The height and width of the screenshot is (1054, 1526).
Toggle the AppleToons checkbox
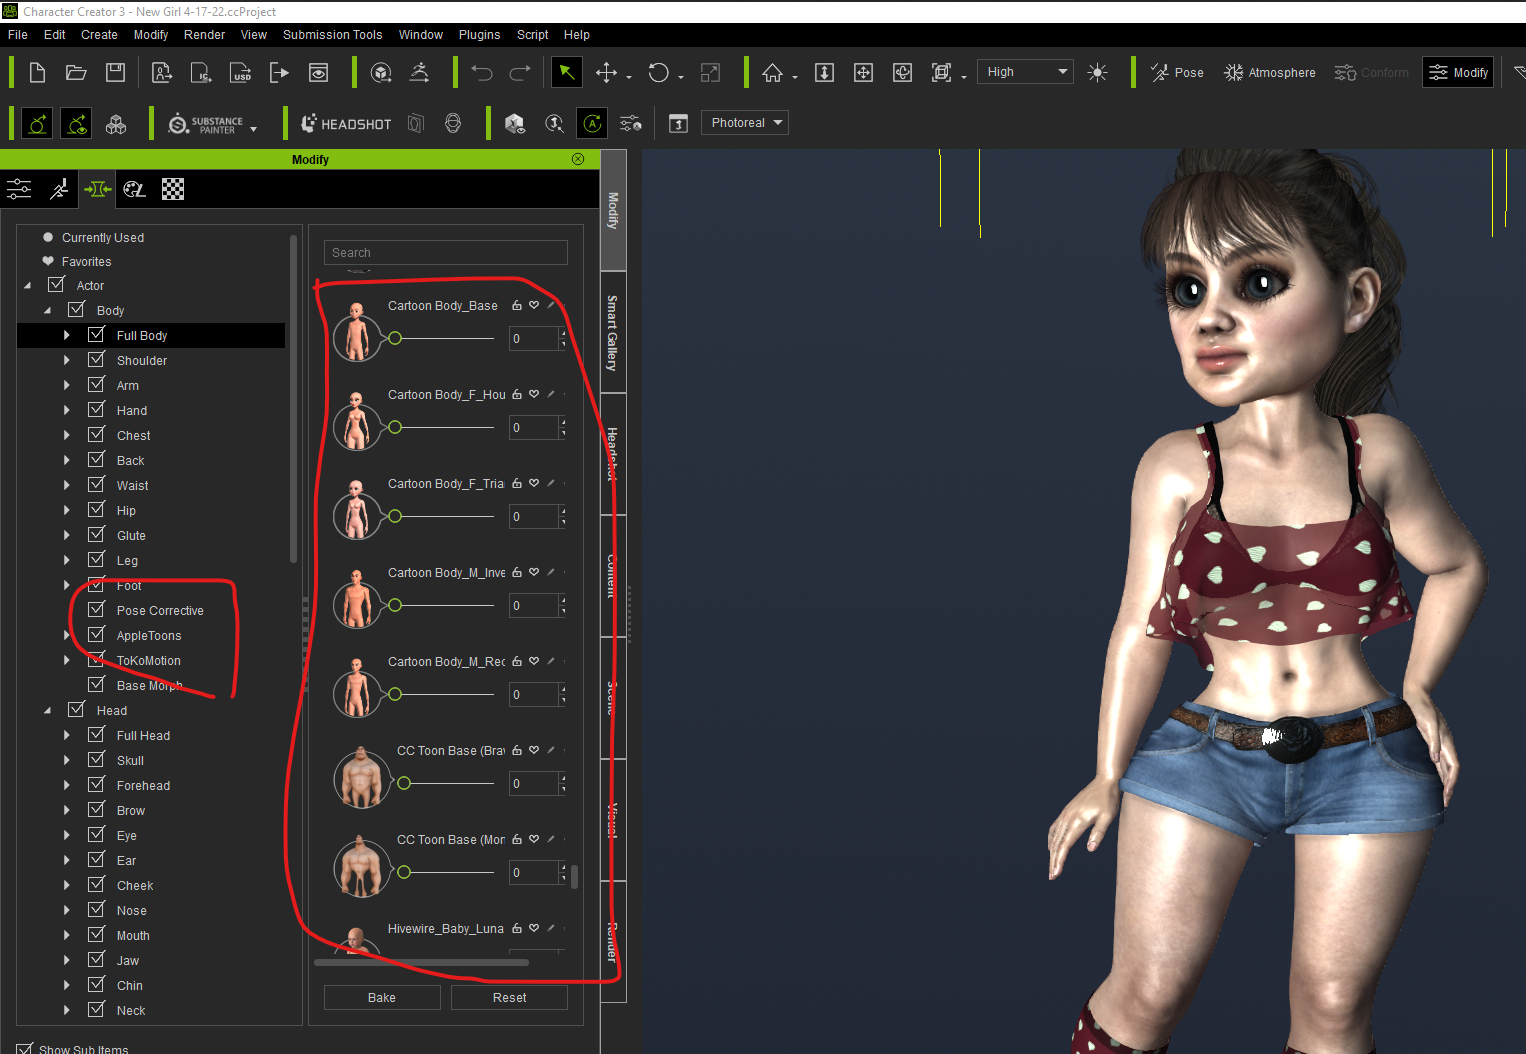tap(96, 635)
